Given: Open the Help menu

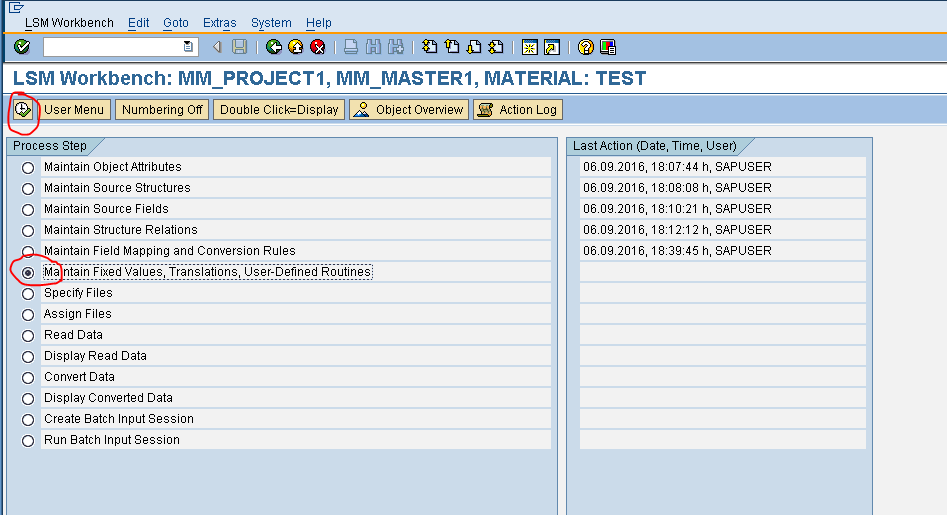Looking at the screenshot, I should pyautogui.click(x=318, y=23).
